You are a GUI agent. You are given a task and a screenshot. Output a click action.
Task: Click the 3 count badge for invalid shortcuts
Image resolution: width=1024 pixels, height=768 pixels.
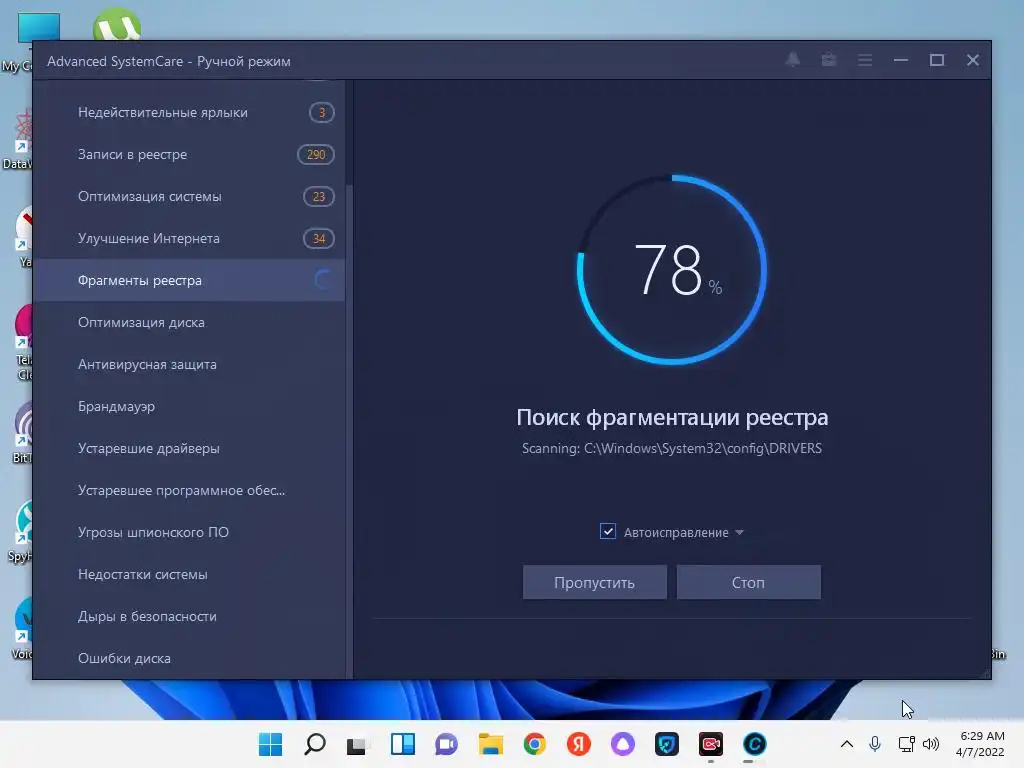pos(321,112)
